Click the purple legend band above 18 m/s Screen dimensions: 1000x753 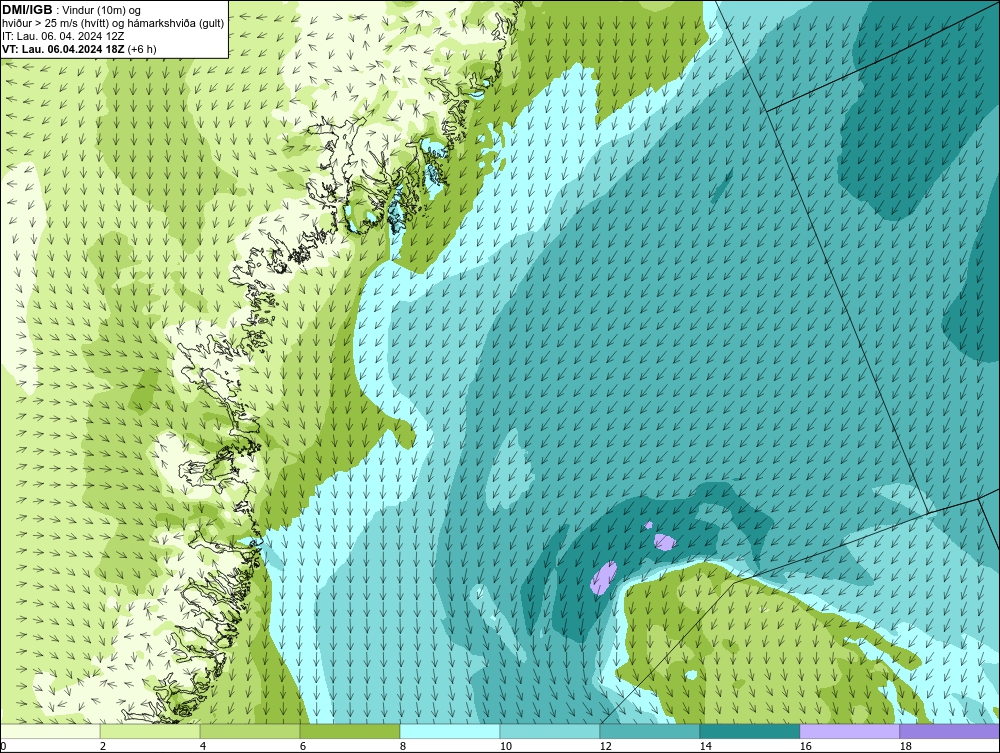coord(950,731)
